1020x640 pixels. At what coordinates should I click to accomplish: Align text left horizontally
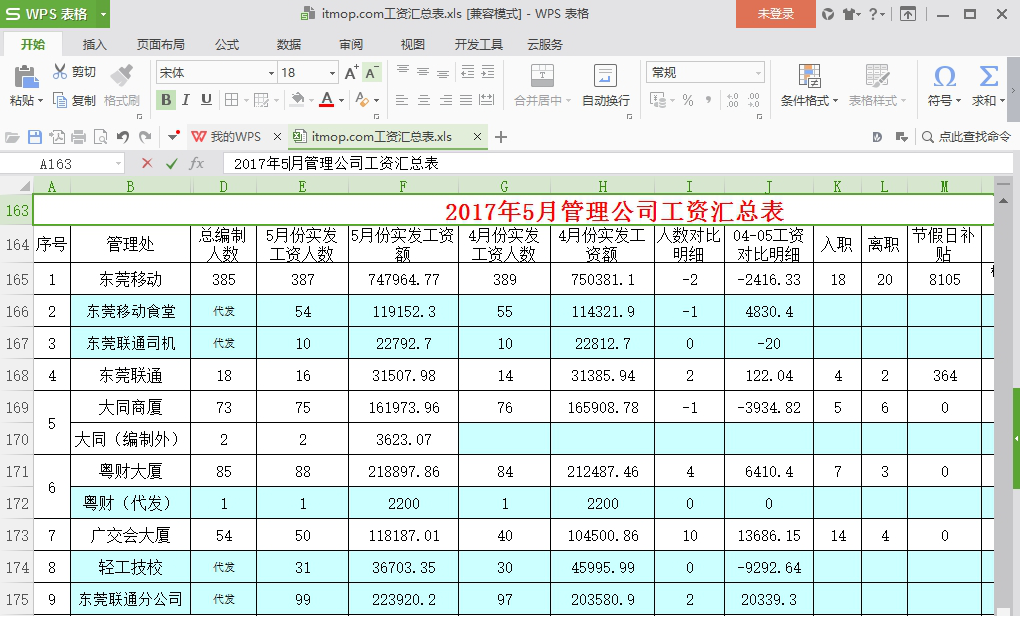pyautogui.click(x=403, y=100)
